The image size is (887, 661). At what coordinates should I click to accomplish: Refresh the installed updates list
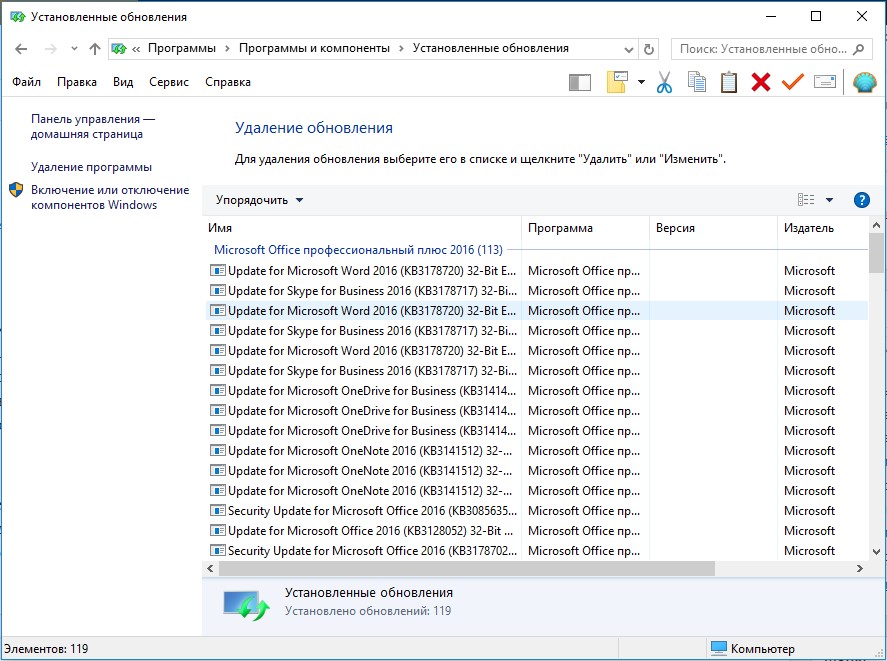point(649,49)
